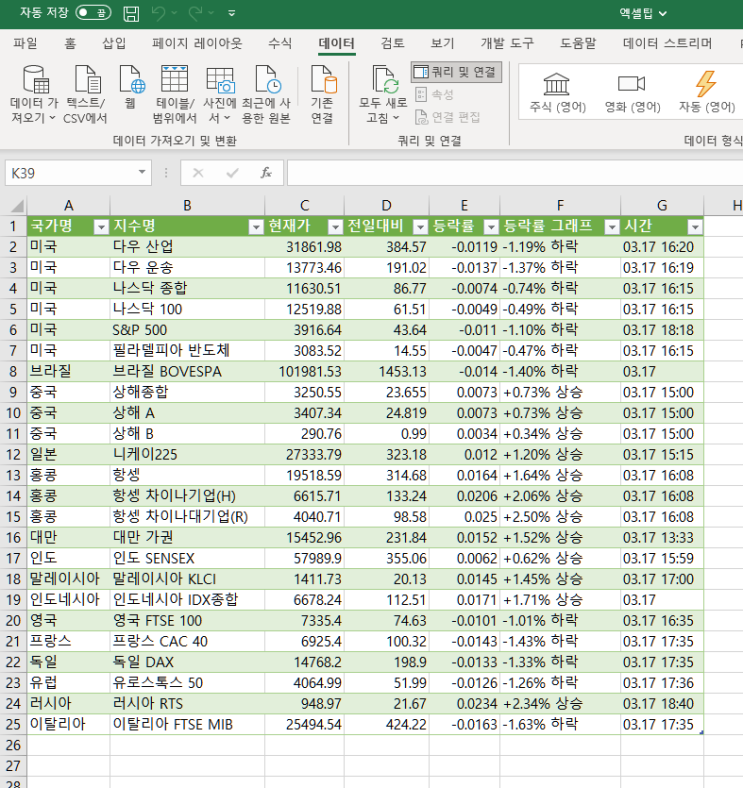Open the 등락률 filter dropdown
This screenshot has width=743, height=788.
pyautogui.click(x=491, y=227)
